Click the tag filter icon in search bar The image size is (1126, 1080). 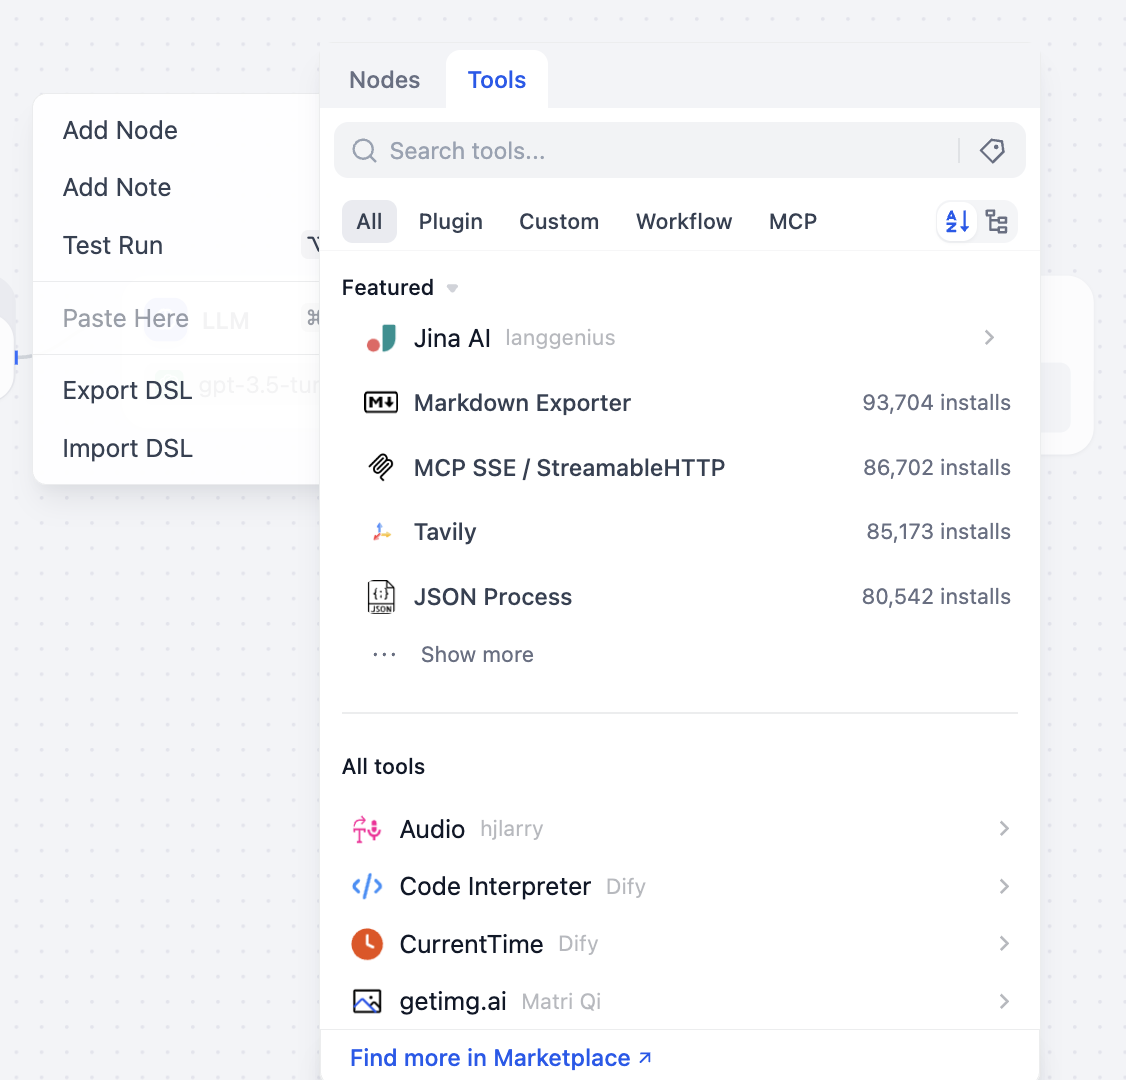(992, 151)
